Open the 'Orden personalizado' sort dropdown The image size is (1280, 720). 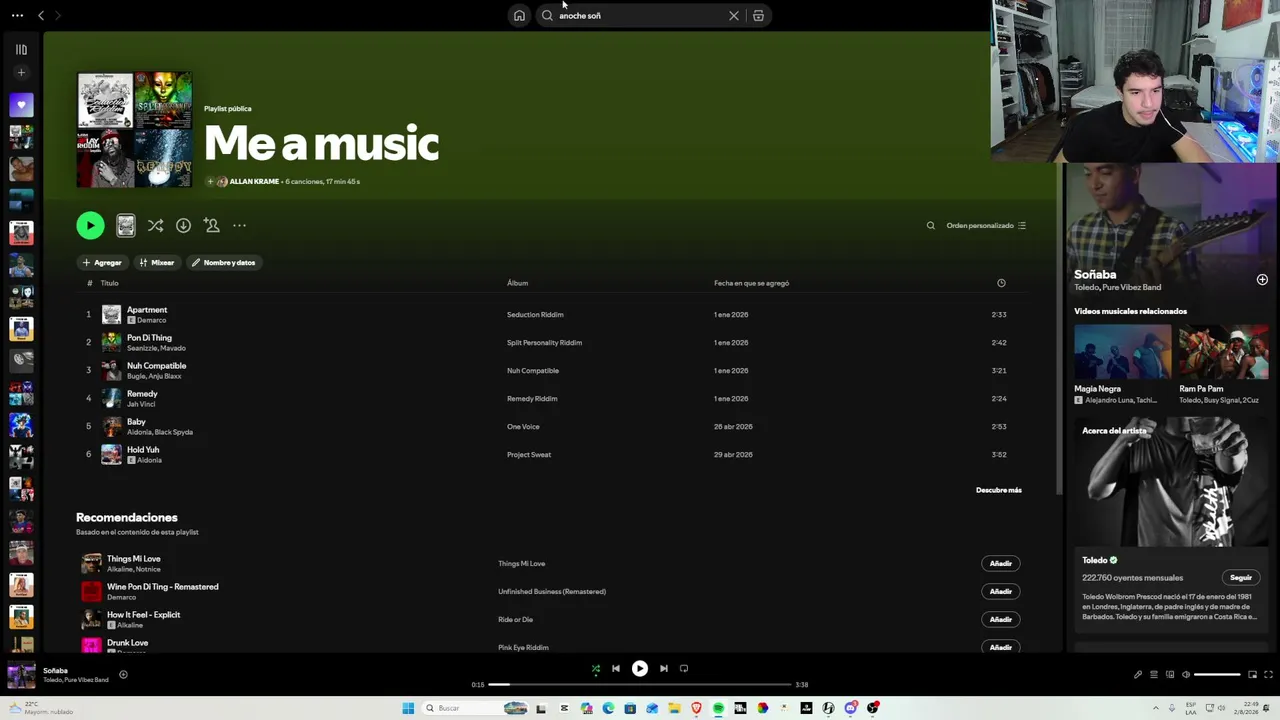click(986, 226)
